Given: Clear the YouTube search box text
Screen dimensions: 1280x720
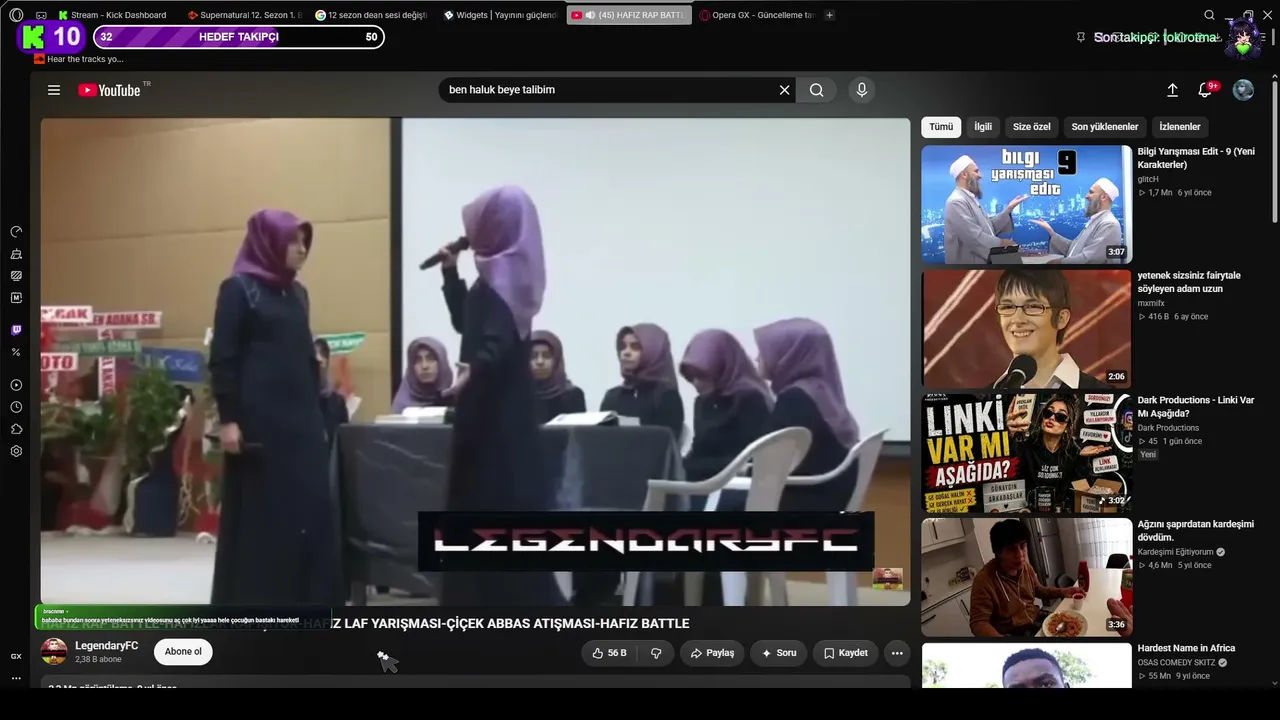Looking at the screenshot, I should (x=784, y=90).
